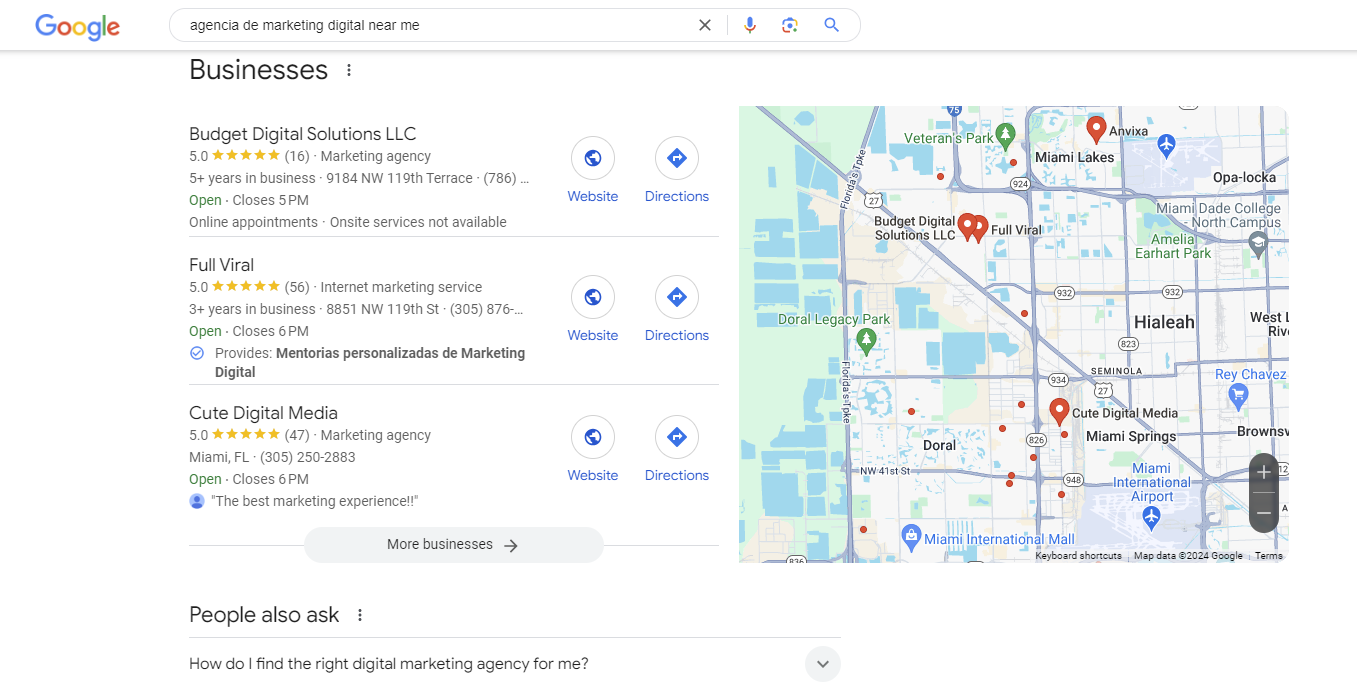Click into the search input field

click(438, 25)
